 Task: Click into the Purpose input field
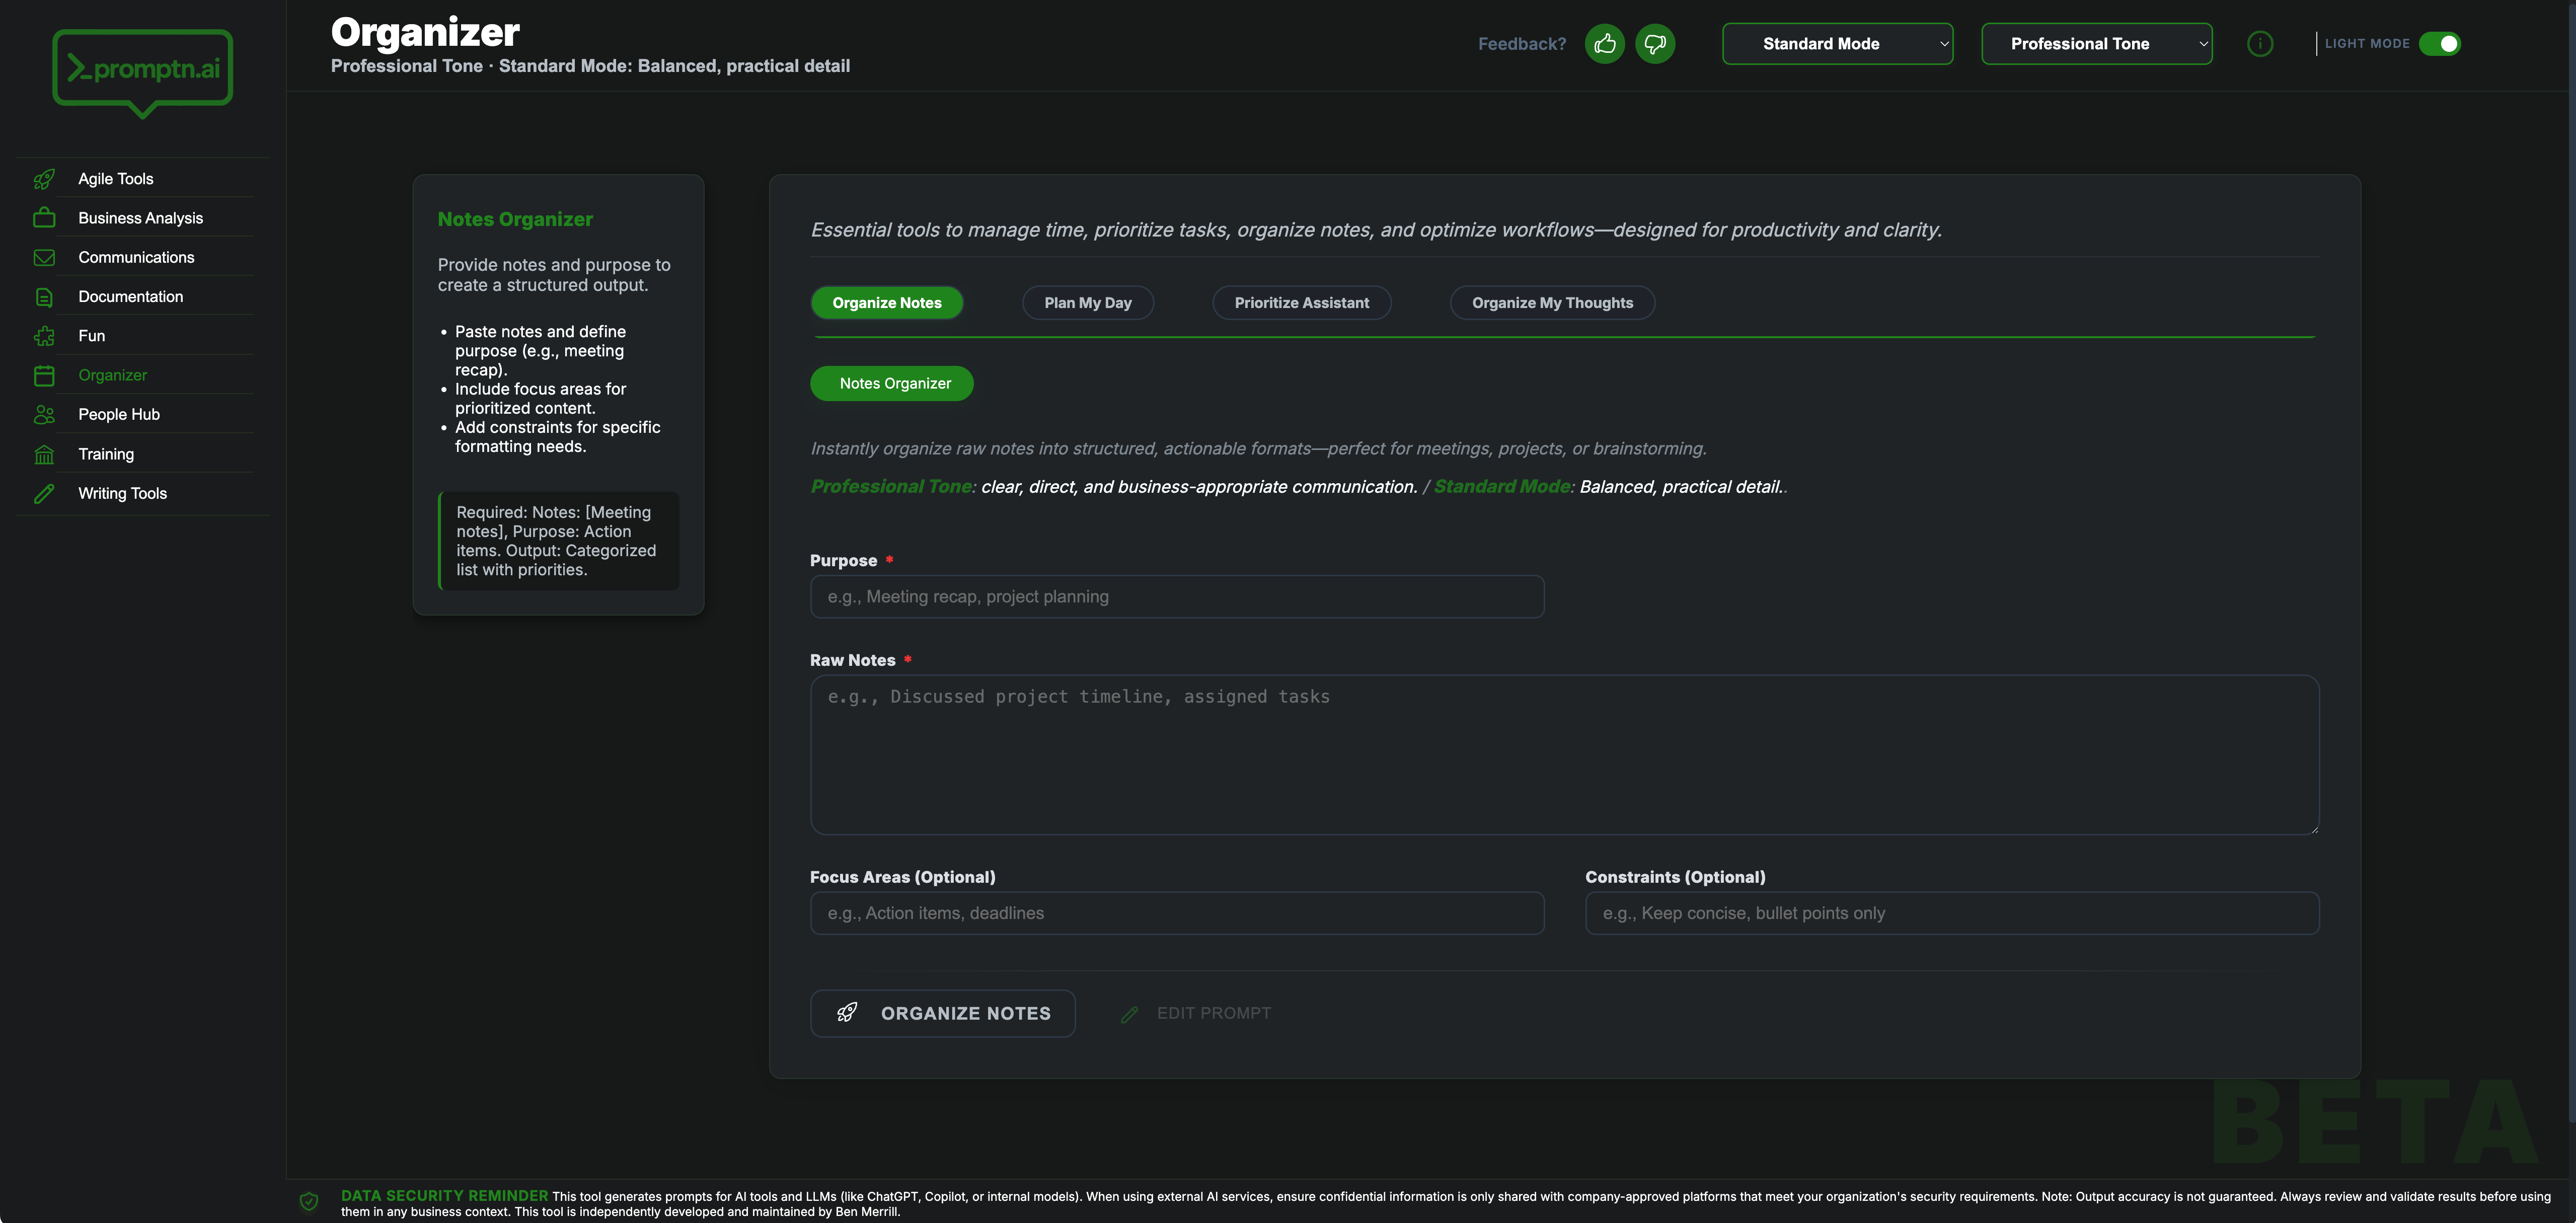(x=1176, y=597)
